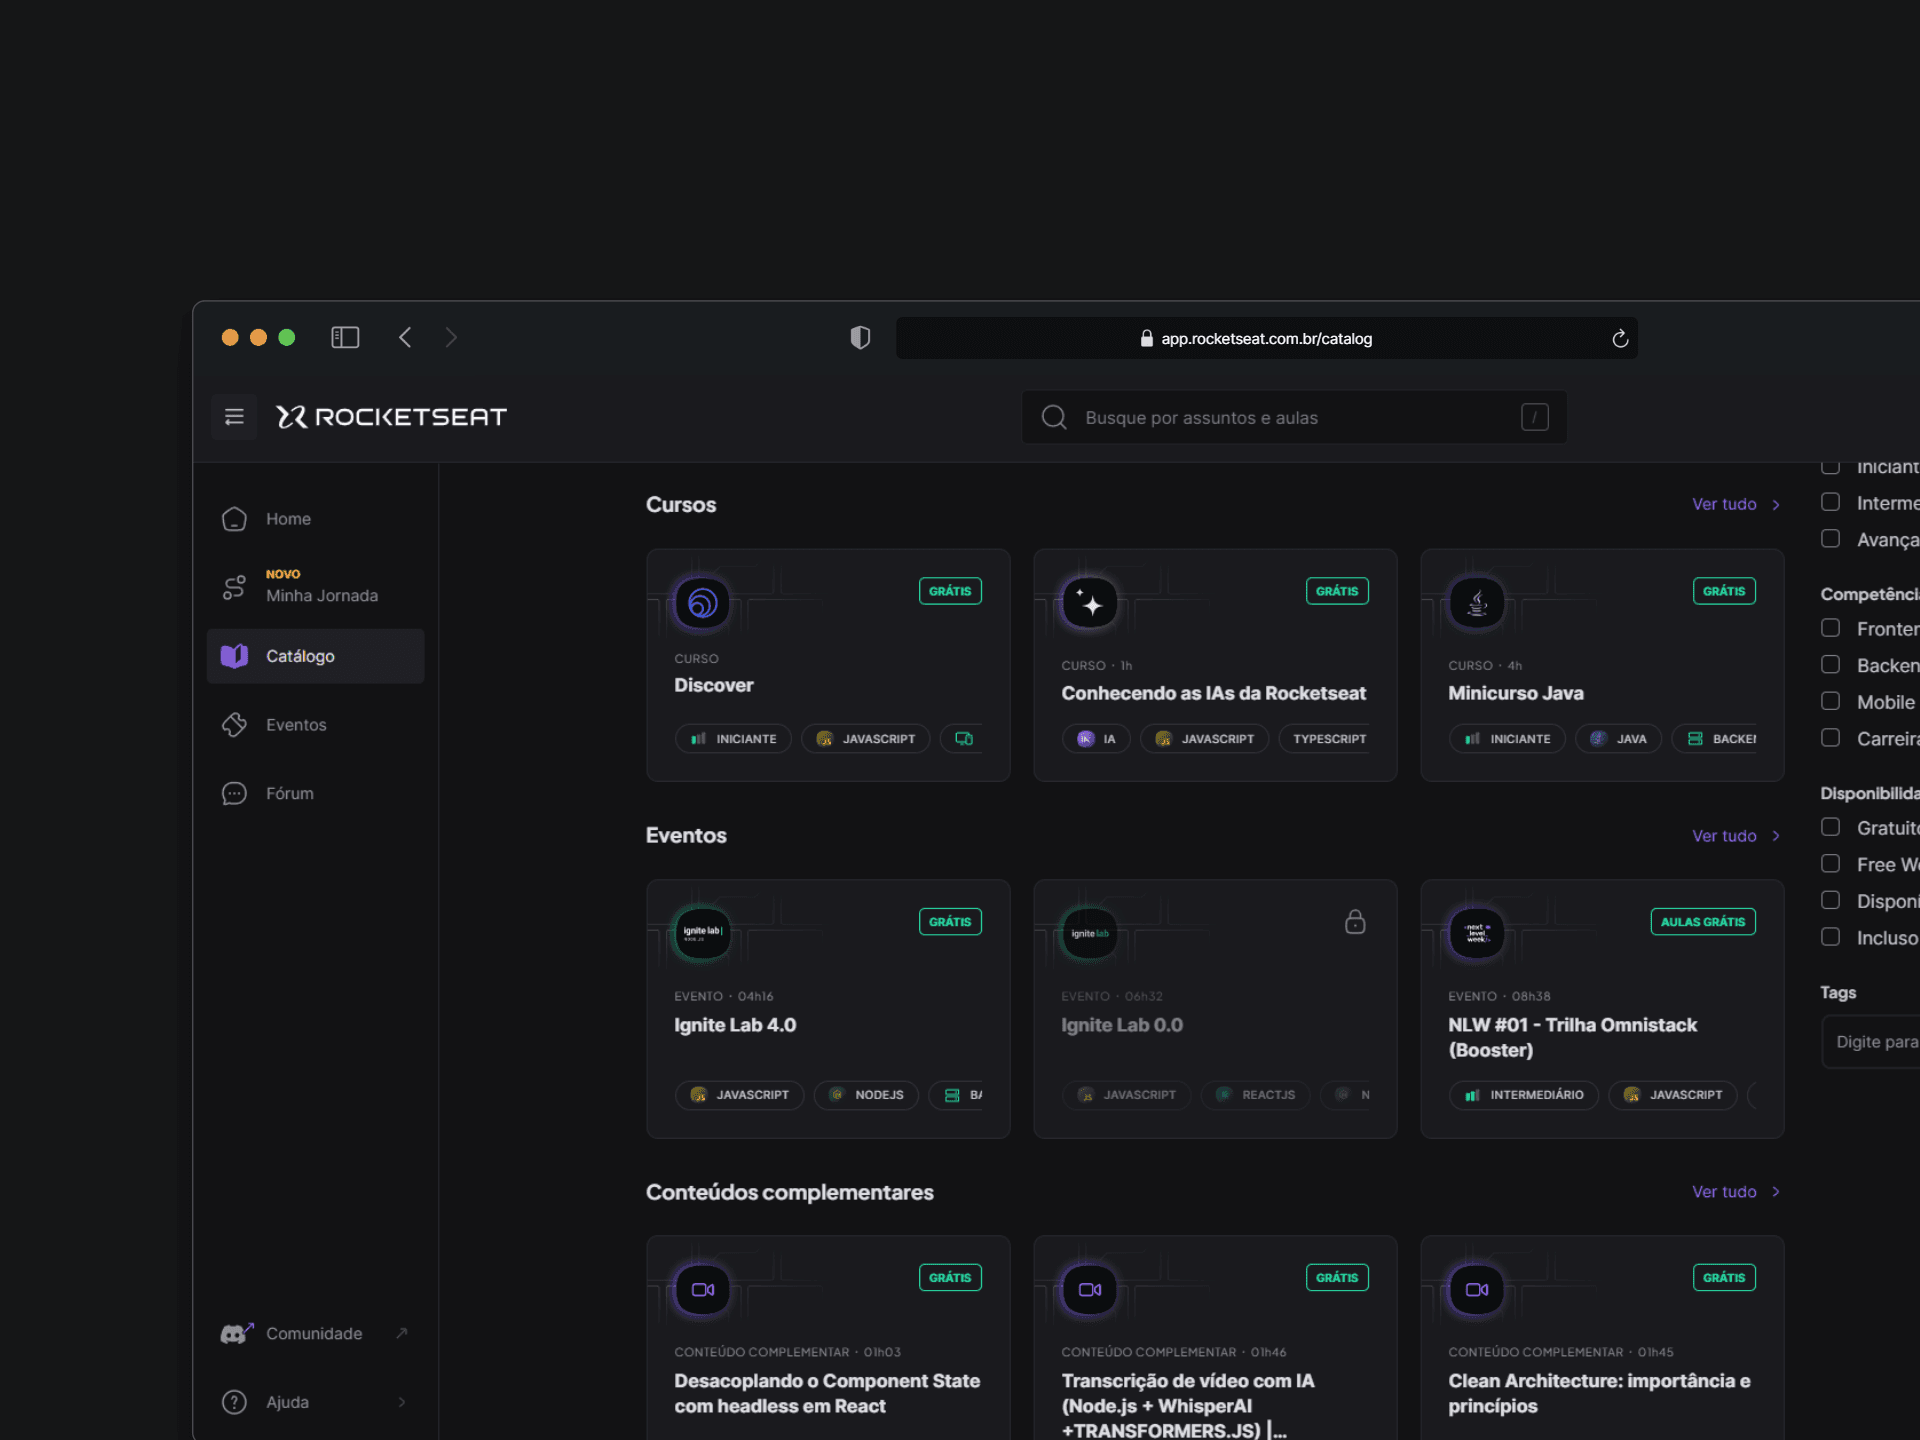Click Ver tudo for Eventos
The image size is (1920, 1440).
pos(1736,836)
